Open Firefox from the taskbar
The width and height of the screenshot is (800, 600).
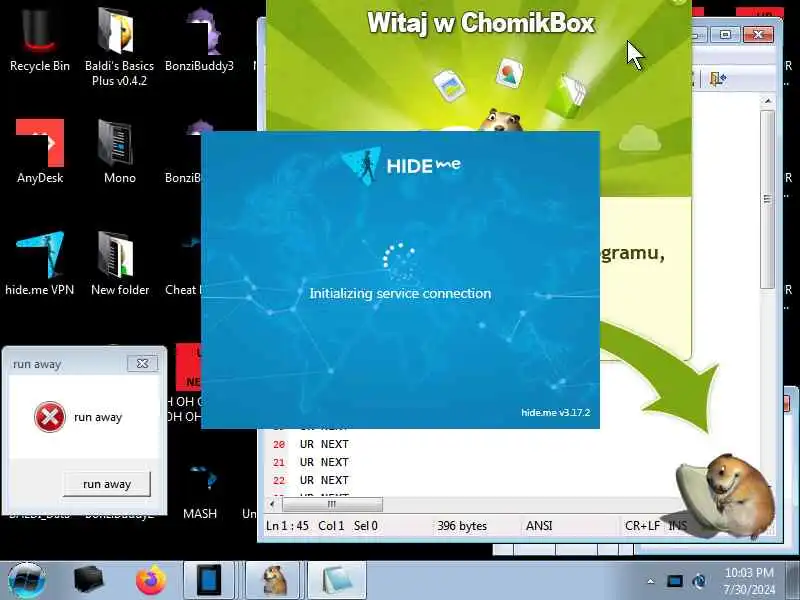click(151, 580)
